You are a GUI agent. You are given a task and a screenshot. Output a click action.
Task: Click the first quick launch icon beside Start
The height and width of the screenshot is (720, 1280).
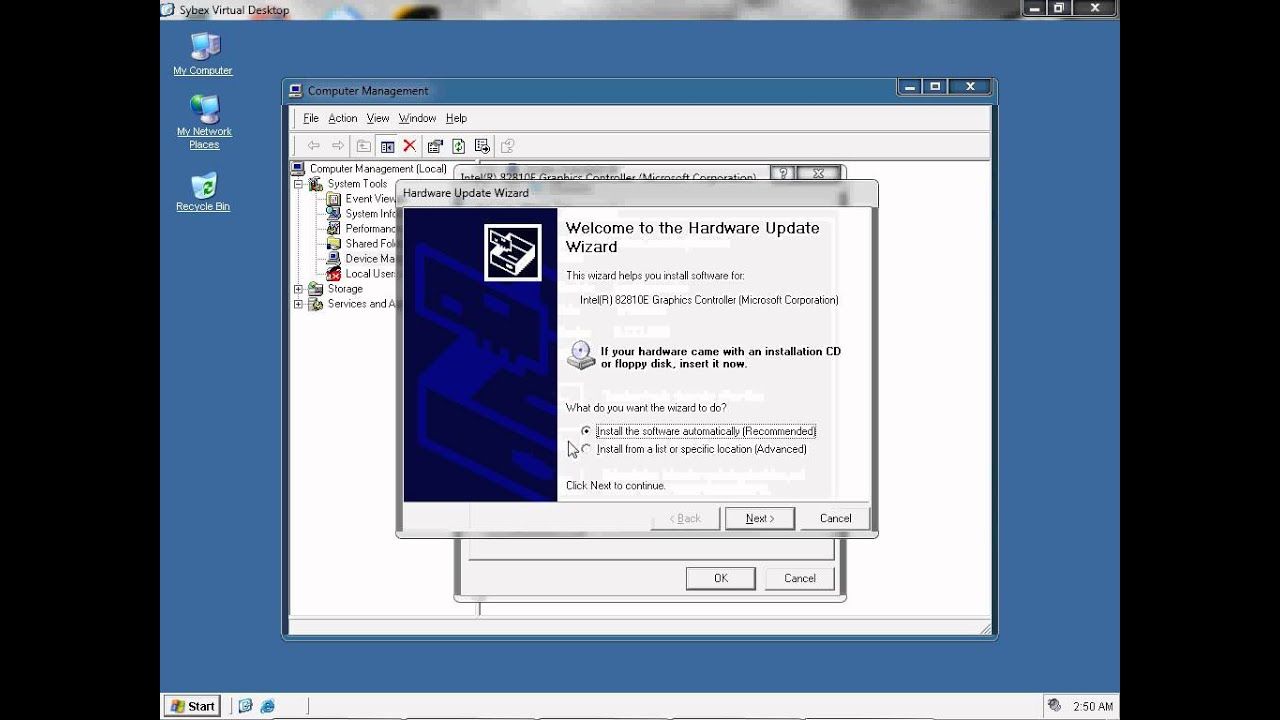(x=246, y=706)
